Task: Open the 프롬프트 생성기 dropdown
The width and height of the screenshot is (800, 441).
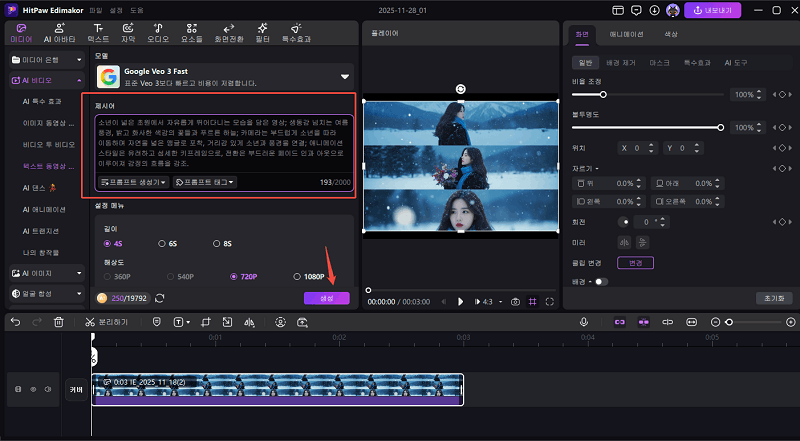Action: 134,182
